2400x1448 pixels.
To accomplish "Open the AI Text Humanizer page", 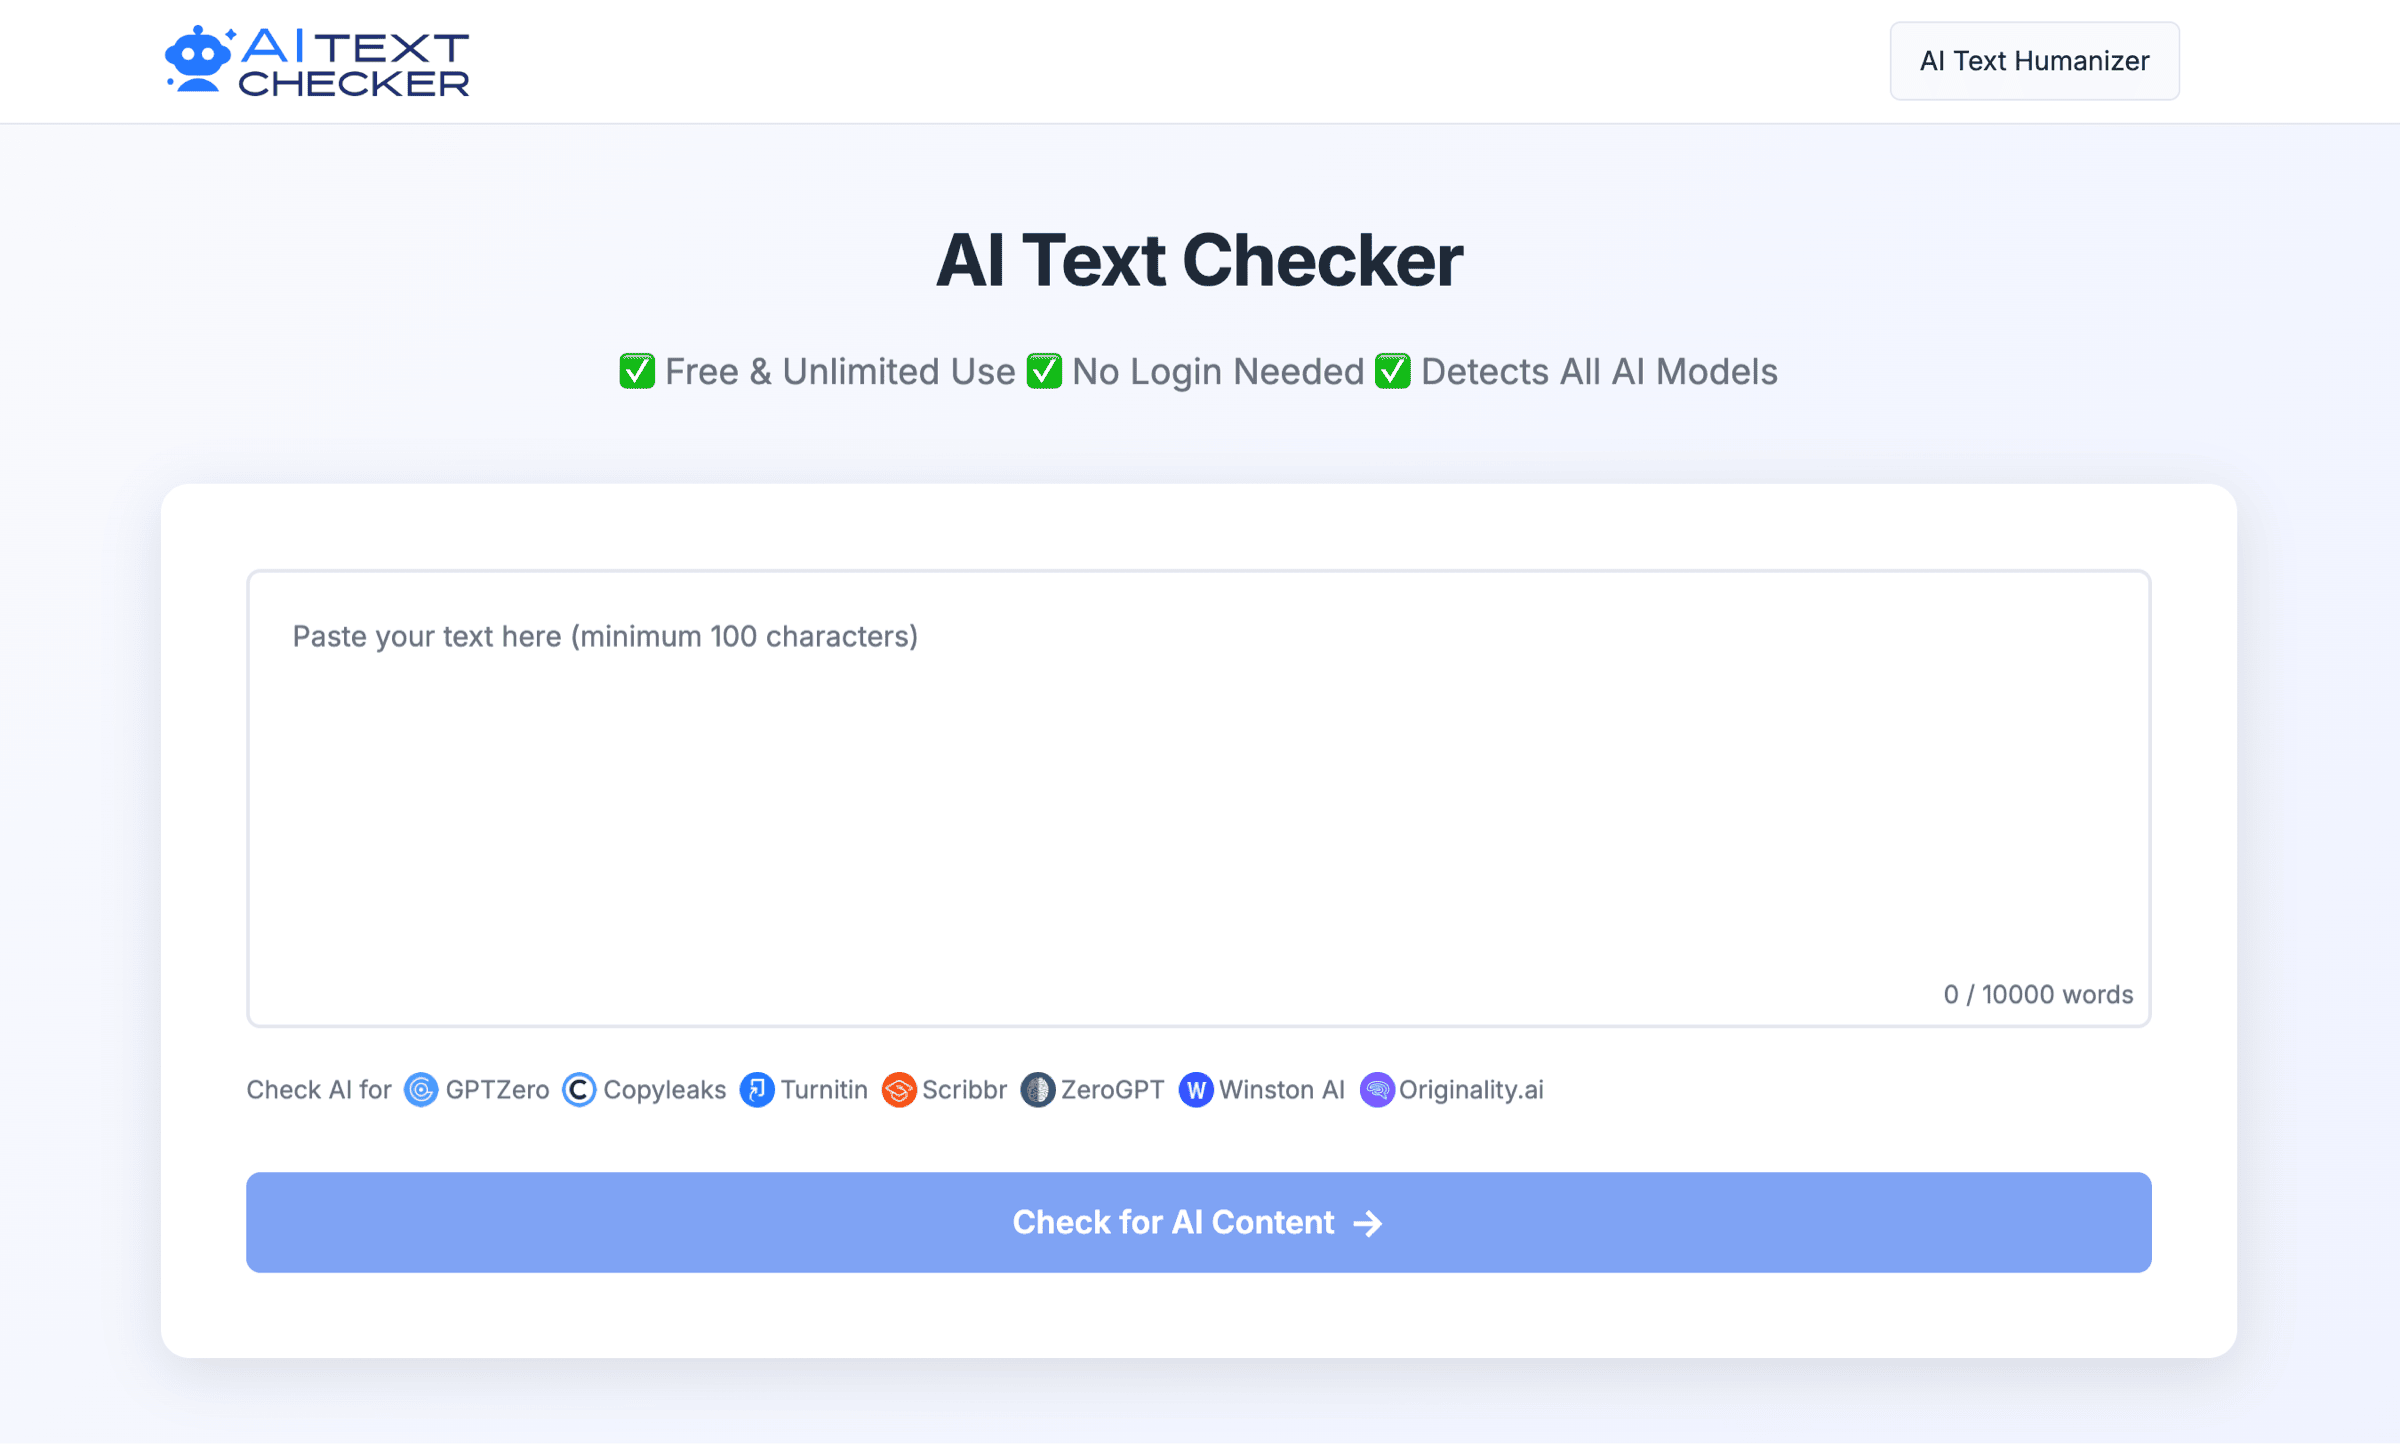I will pyautogui.click(x=2034, y=60).
